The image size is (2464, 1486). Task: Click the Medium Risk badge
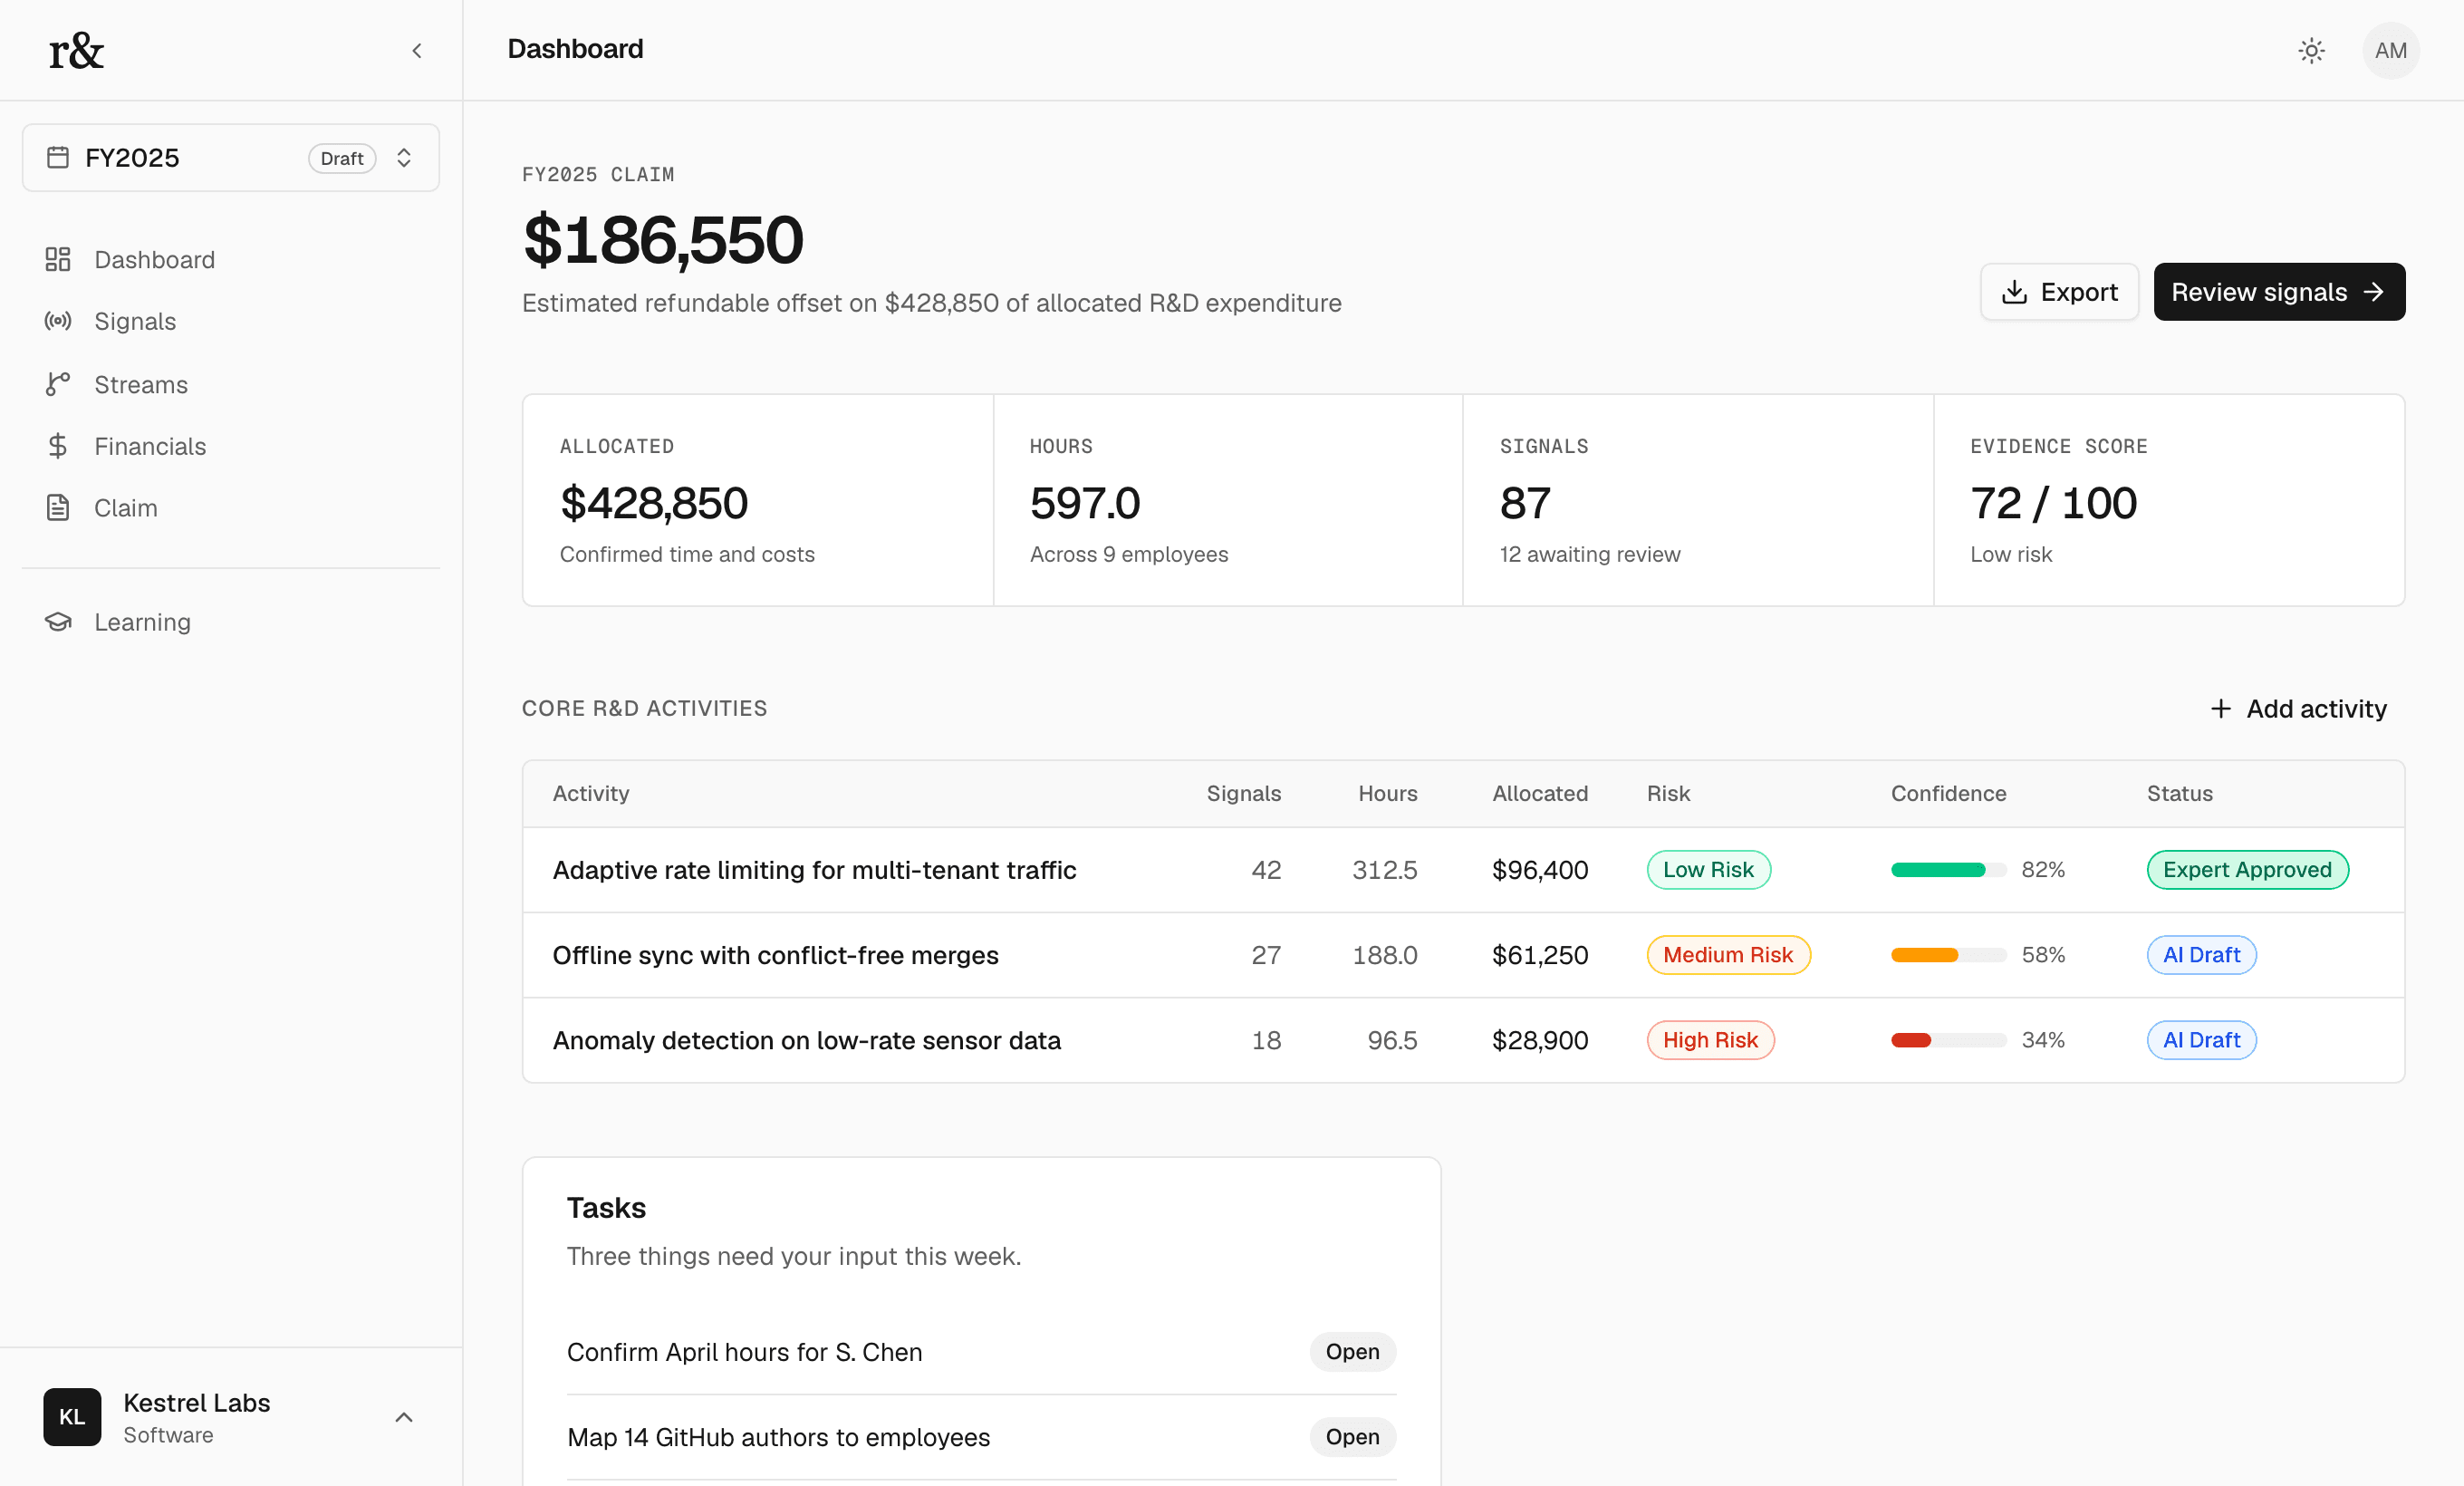(1728, 955)
